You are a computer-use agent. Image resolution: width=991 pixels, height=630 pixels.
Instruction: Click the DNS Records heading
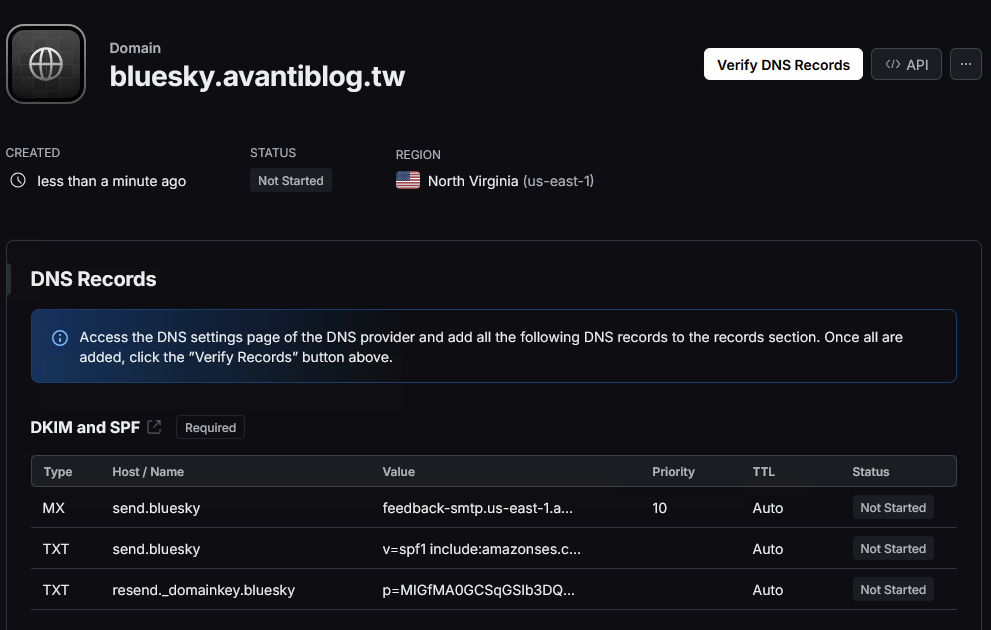click(94, 279)
